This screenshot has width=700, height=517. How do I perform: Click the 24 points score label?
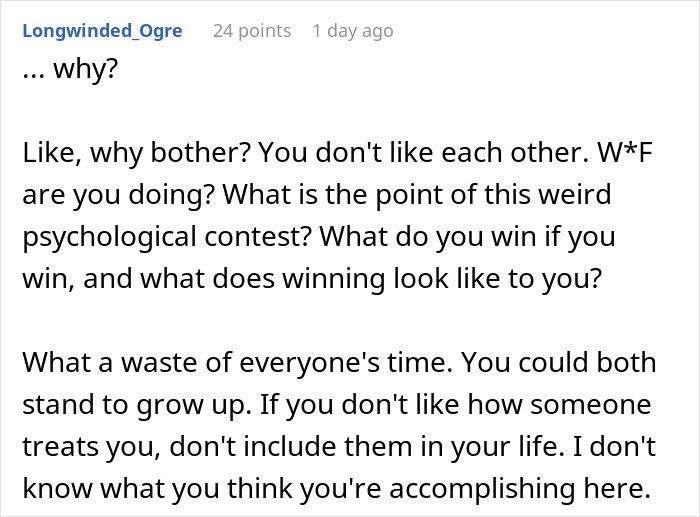(x=252, y=31)
